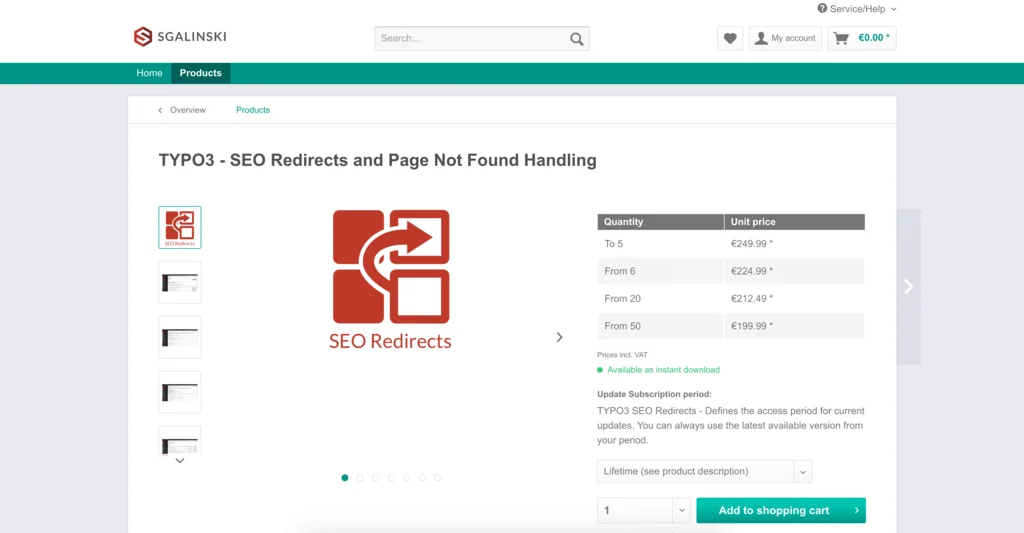Click the Sgalinski logo
The image size is (1024, 533).
(180, 37)
